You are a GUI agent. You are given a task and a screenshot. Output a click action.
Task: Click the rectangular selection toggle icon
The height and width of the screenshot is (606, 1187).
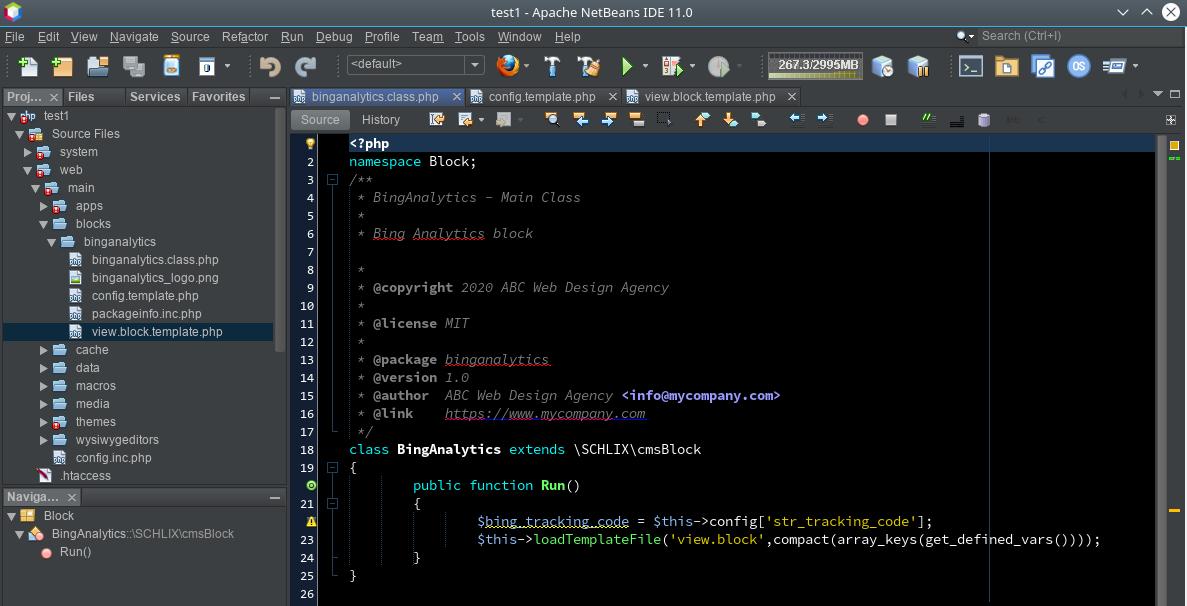[x=664, y=120]
